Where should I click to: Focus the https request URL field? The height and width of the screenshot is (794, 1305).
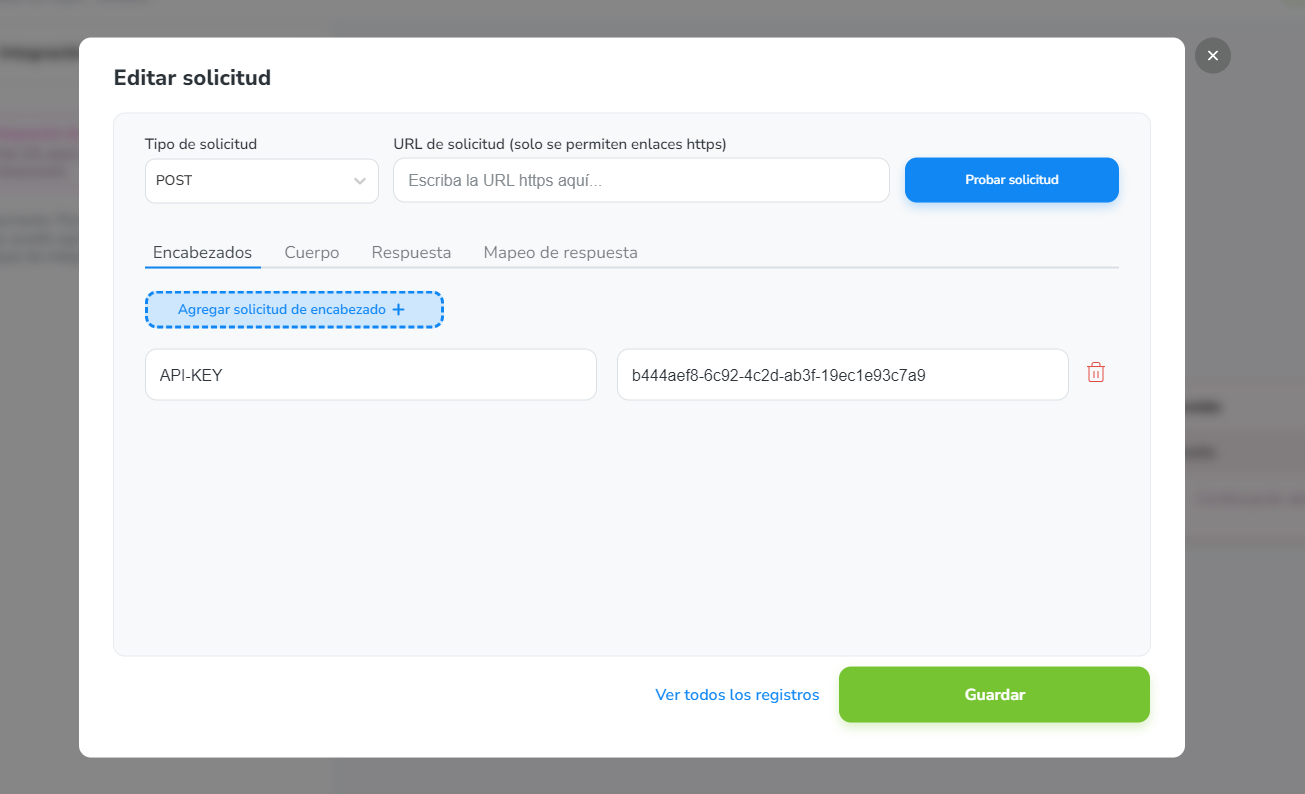pos(640,181)
